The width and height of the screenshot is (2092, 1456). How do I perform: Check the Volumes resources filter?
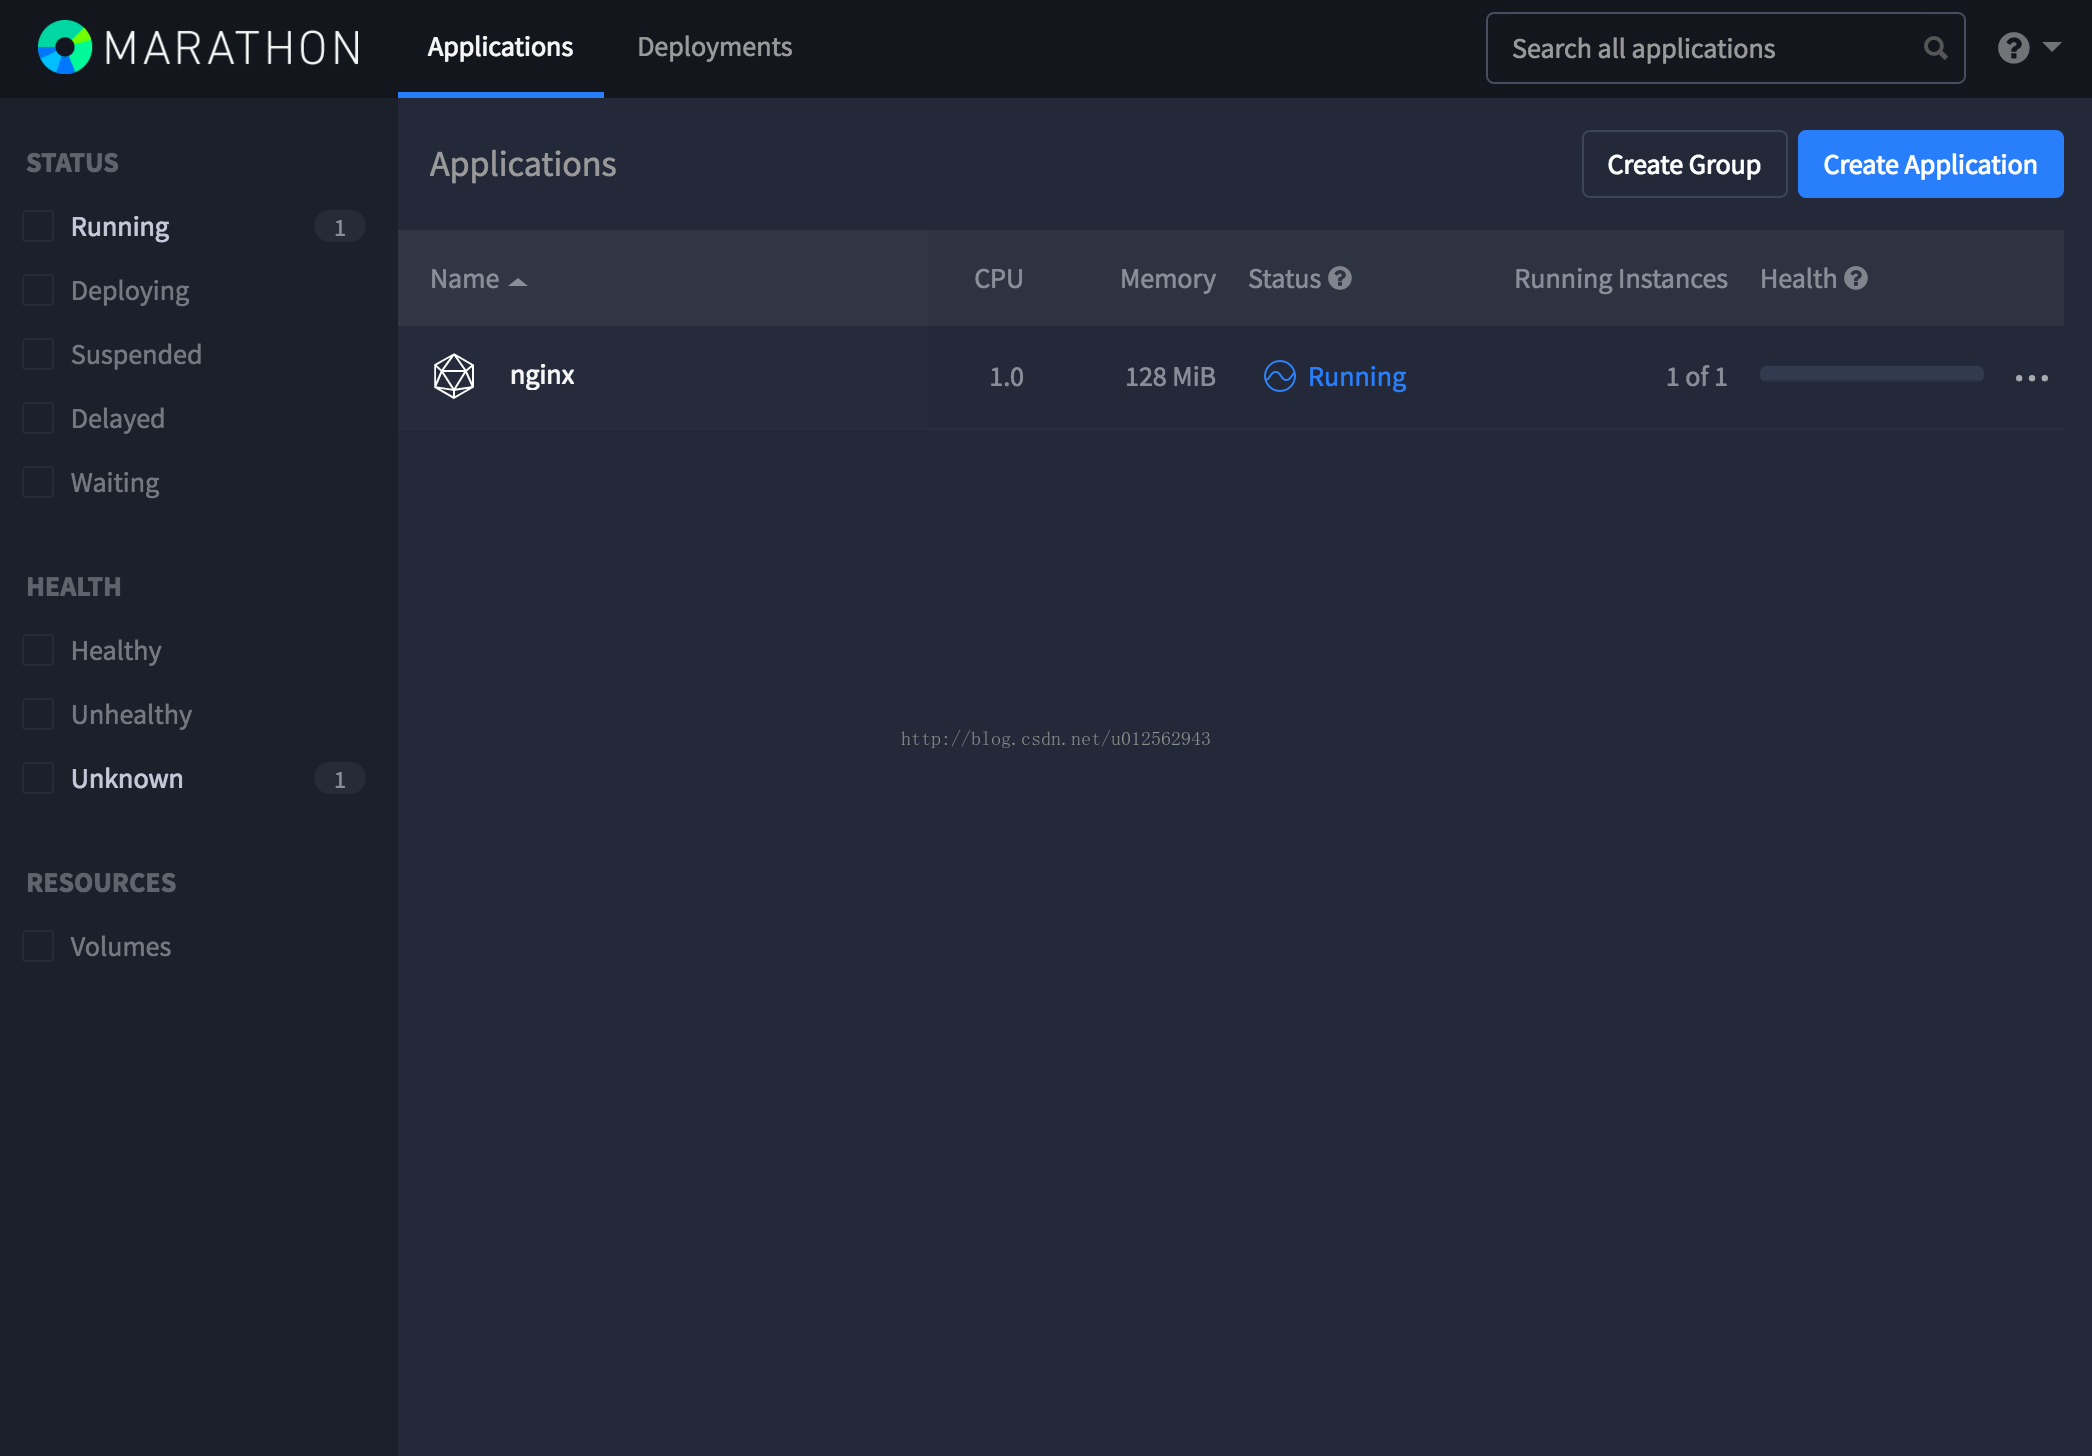38,946
